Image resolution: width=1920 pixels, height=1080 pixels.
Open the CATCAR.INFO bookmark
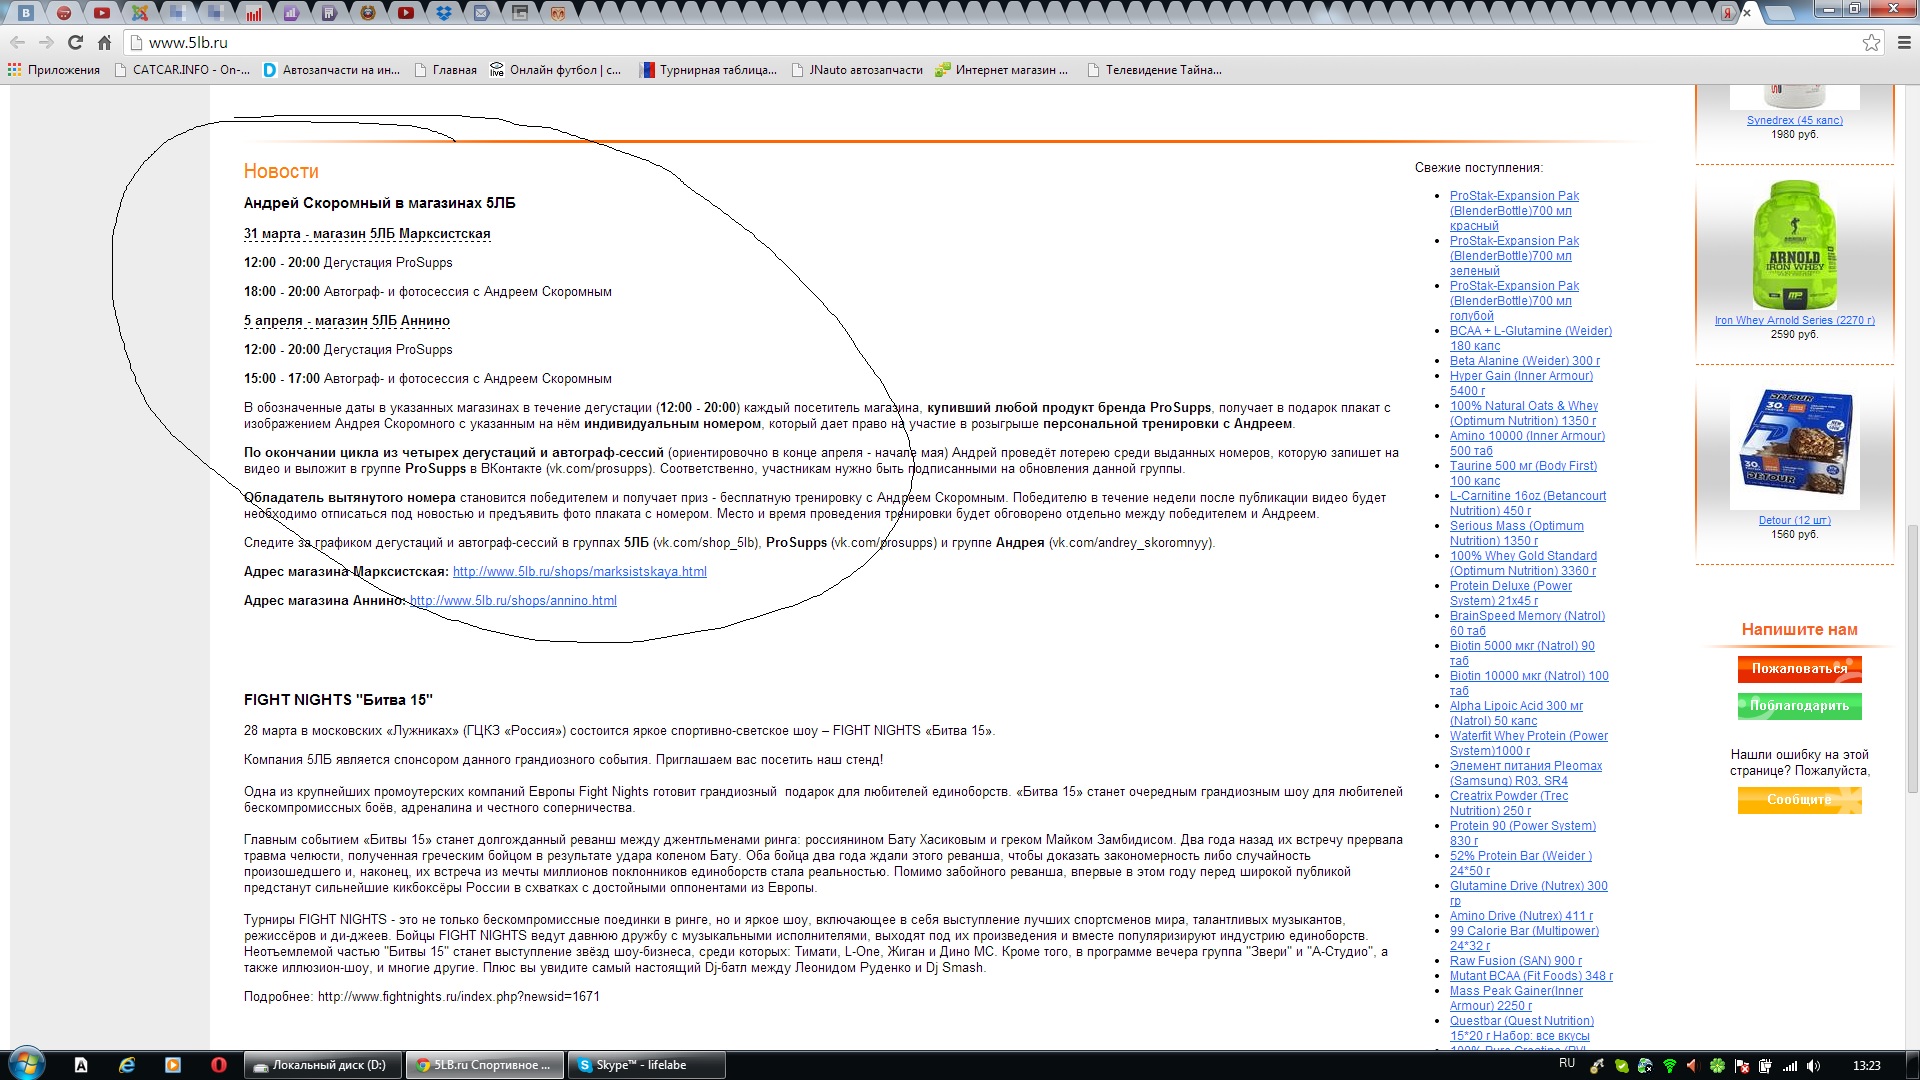pos(181,70)
